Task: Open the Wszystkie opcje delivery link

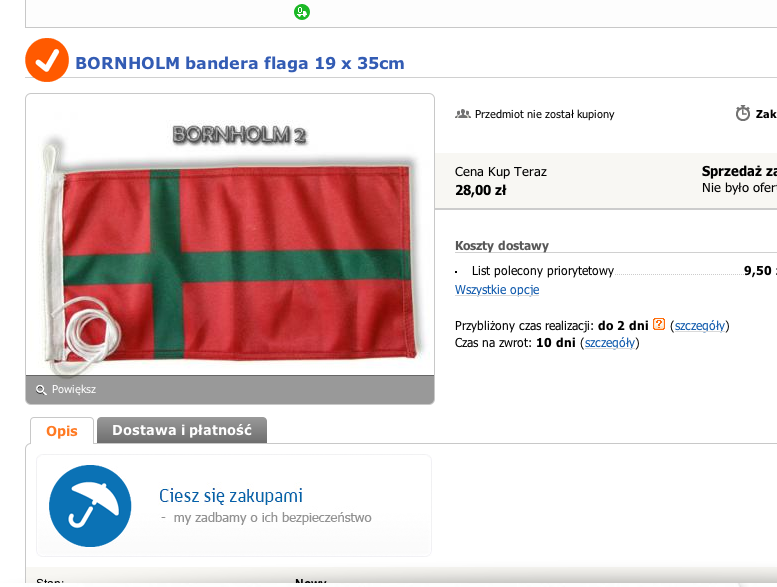Action: click(x=497, y=290)
